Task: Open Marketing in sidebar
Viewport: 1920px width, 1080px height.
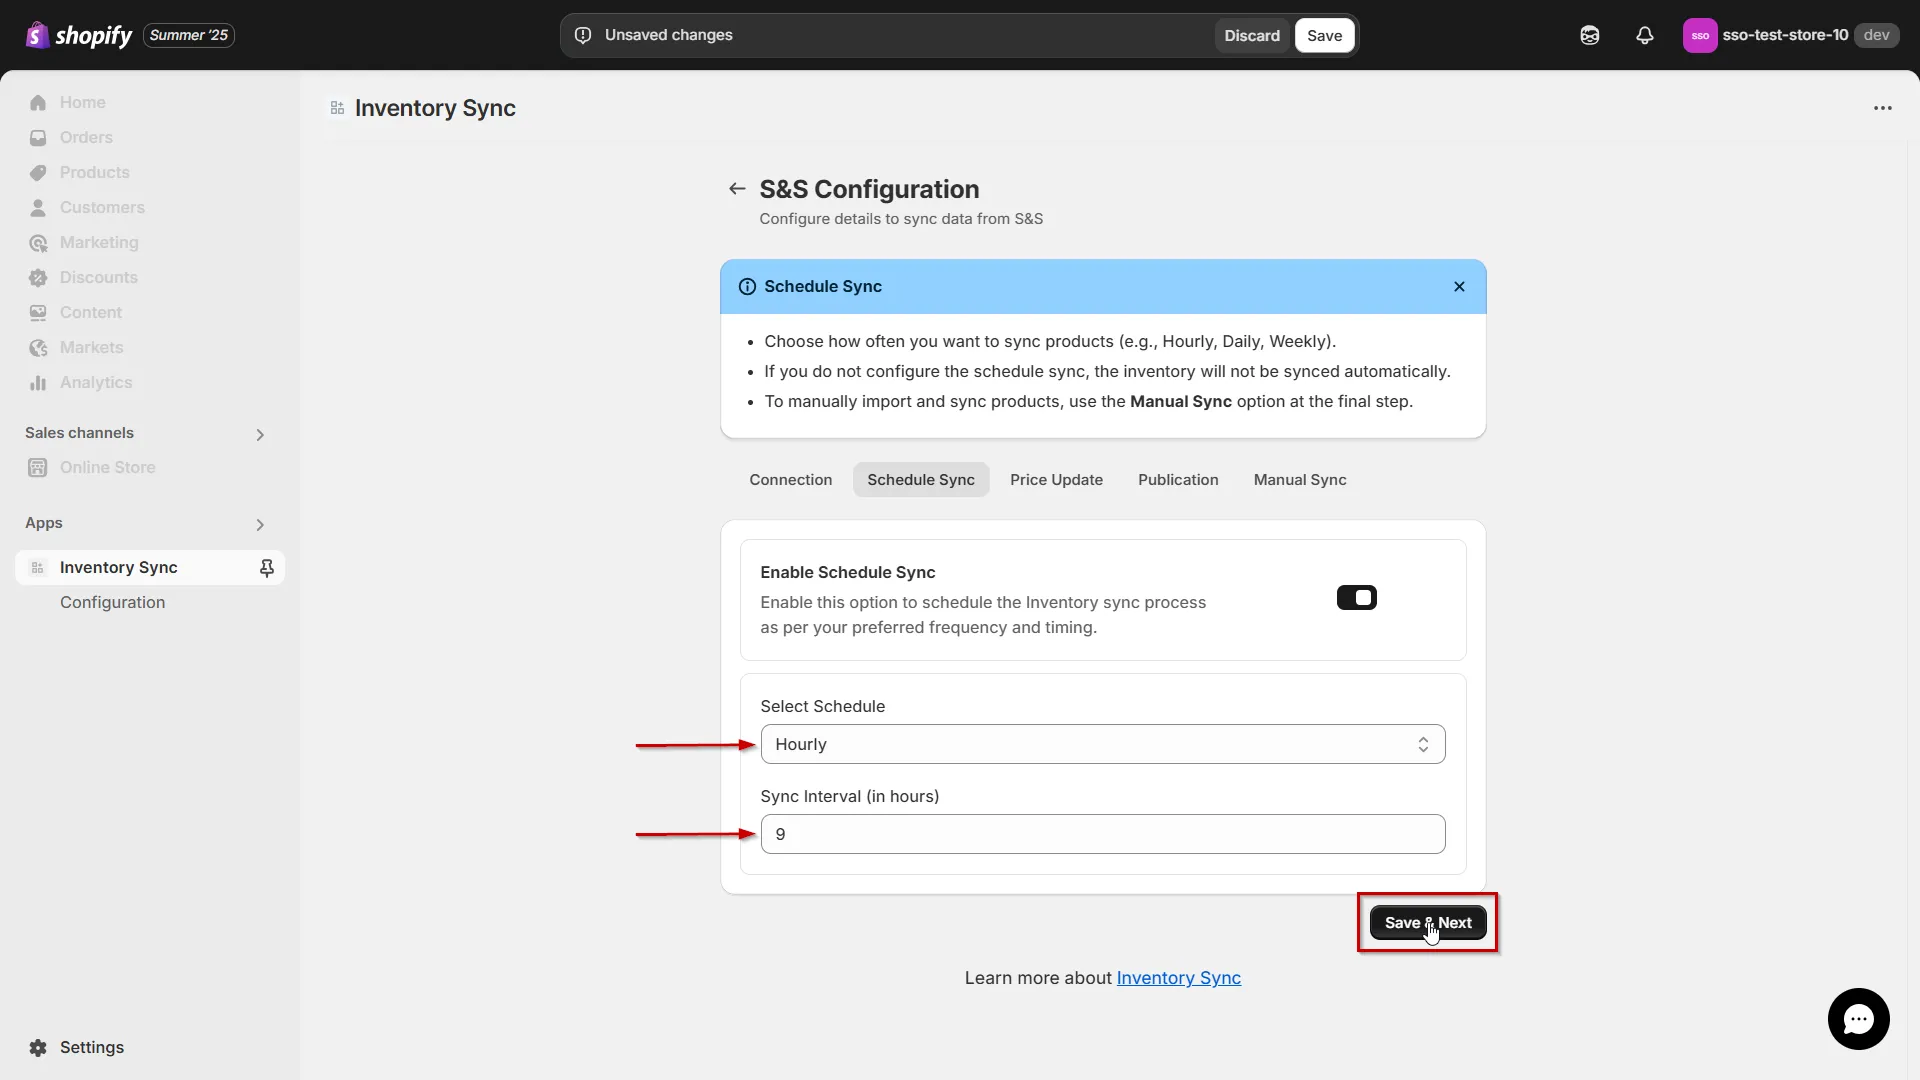Action: [150, 242]
